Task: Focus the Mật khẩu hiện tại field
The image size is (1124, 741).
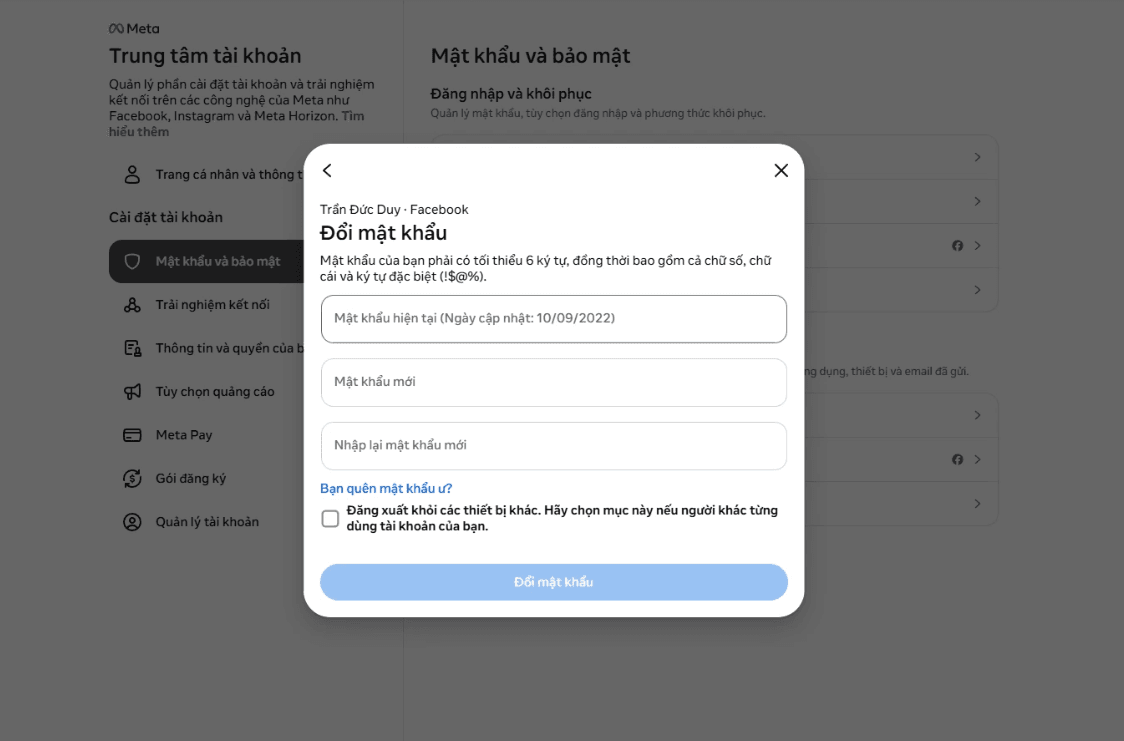Action: [553, 319]
